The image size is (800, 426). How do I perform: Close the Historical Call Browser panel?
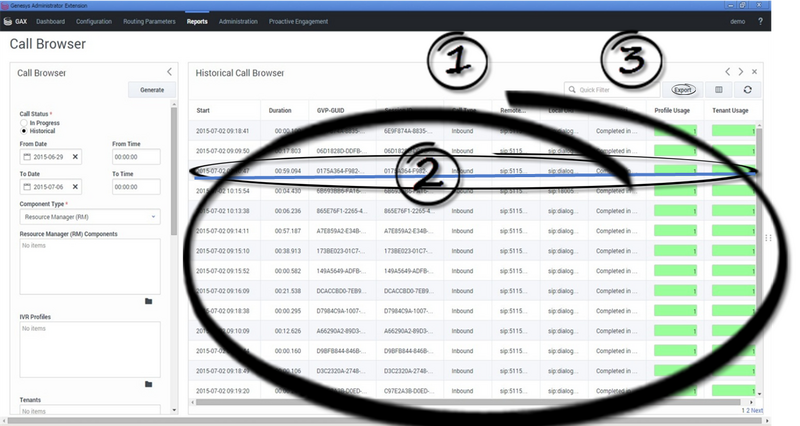(755, 72)
